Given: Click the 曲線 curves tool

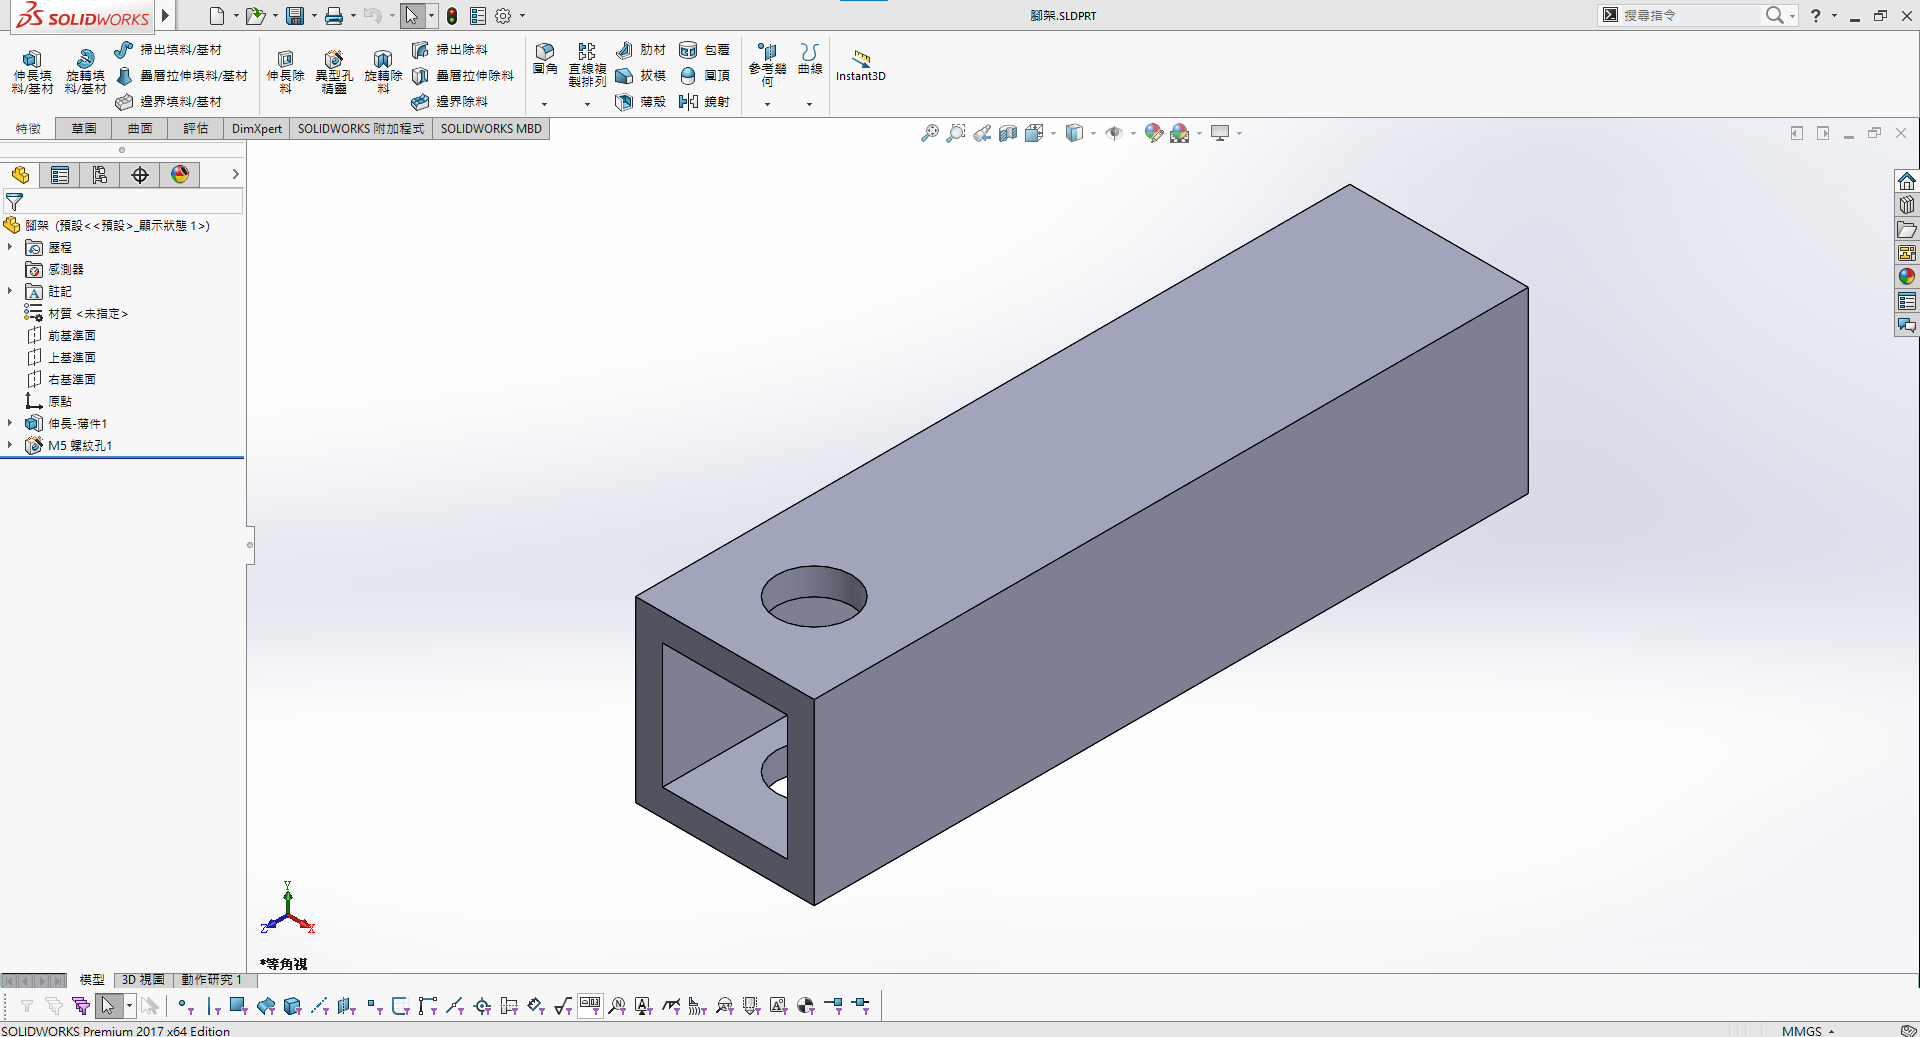Looking at the screenshot, I should click(x=810, y=59).
